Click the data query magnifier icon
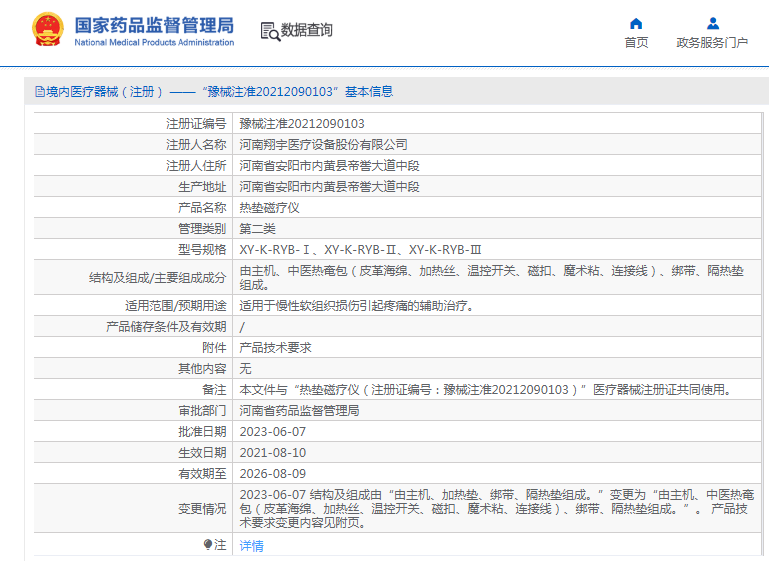The height and width of the screenshot is (561, 769). tap(270, 31)
